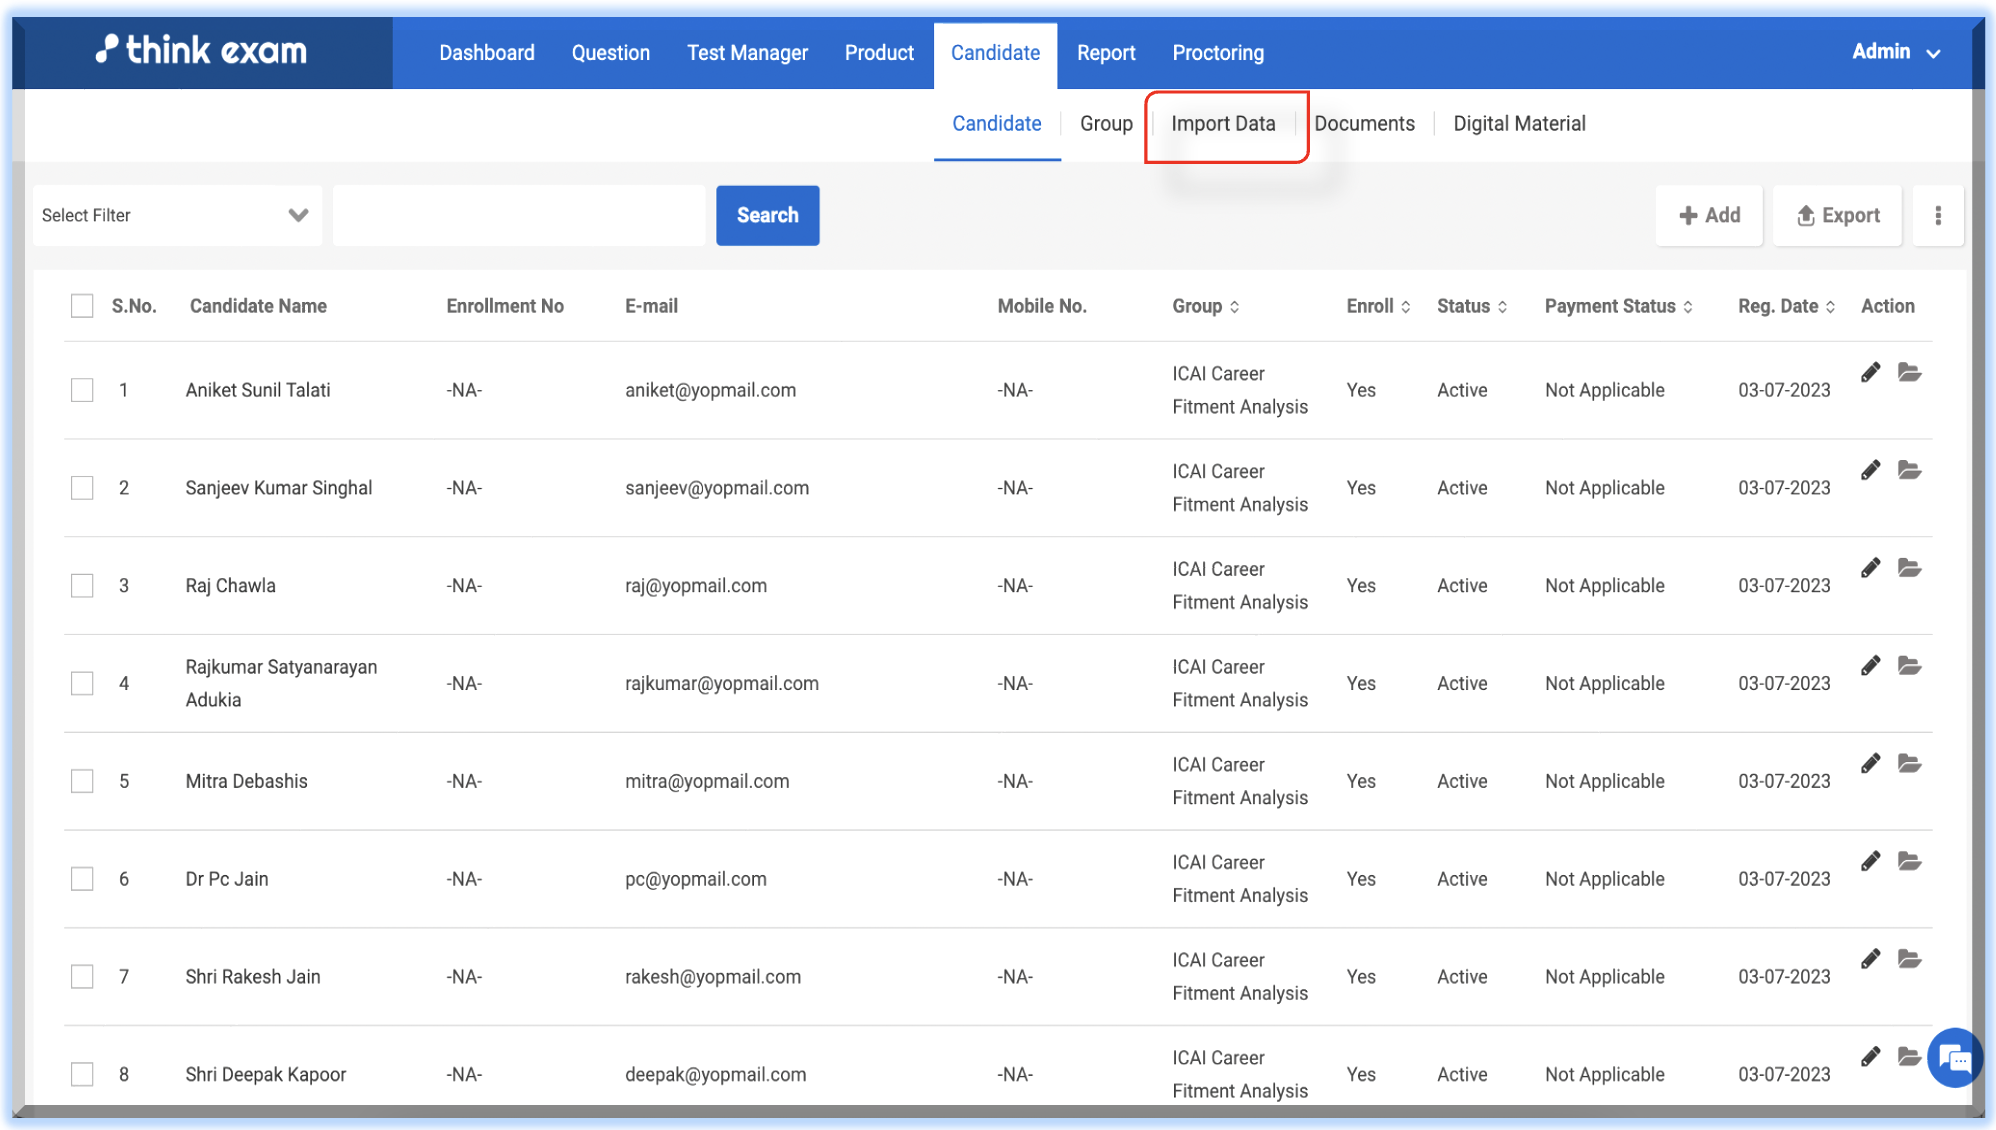Go to Dashboard in top navigation
Screen dimensions: 1996x1130
[x=487, y=53]
